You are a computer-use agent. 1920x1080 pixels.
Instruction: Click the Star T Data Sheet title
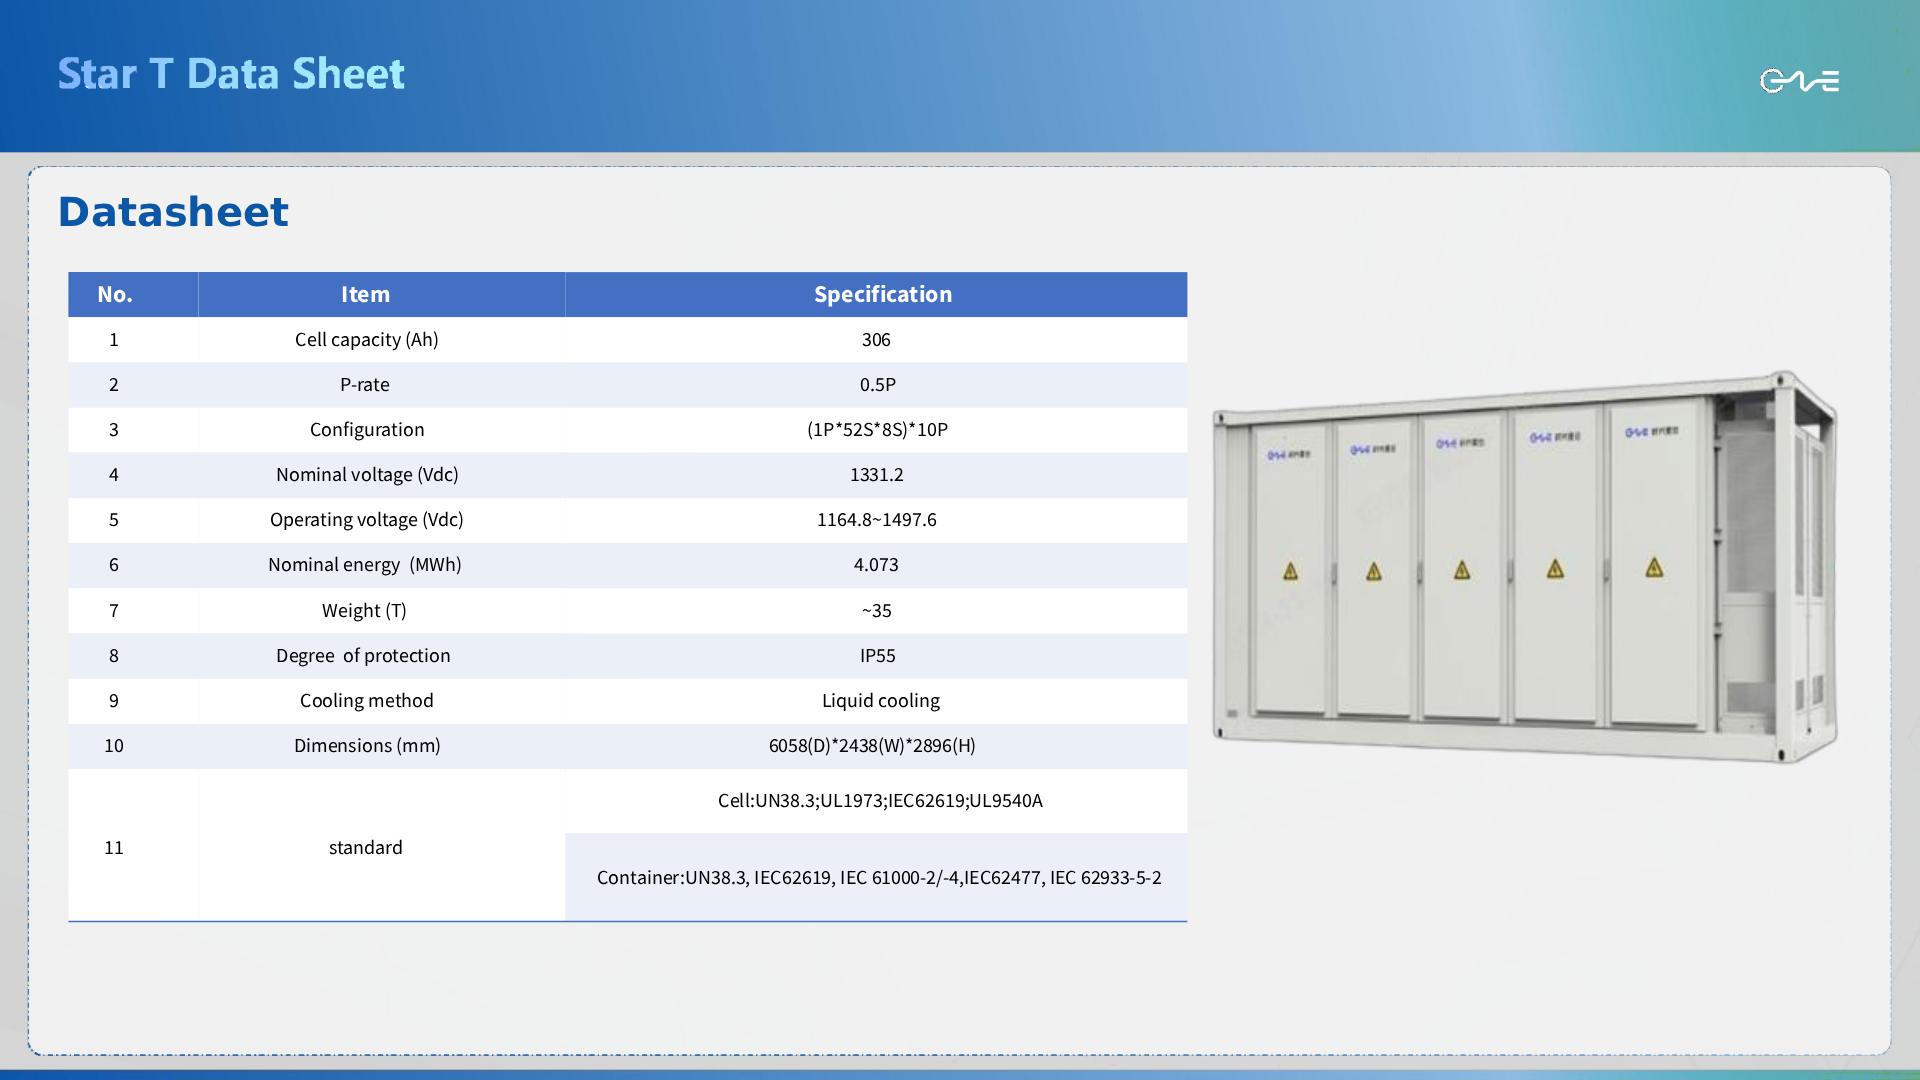click(231, 74)
